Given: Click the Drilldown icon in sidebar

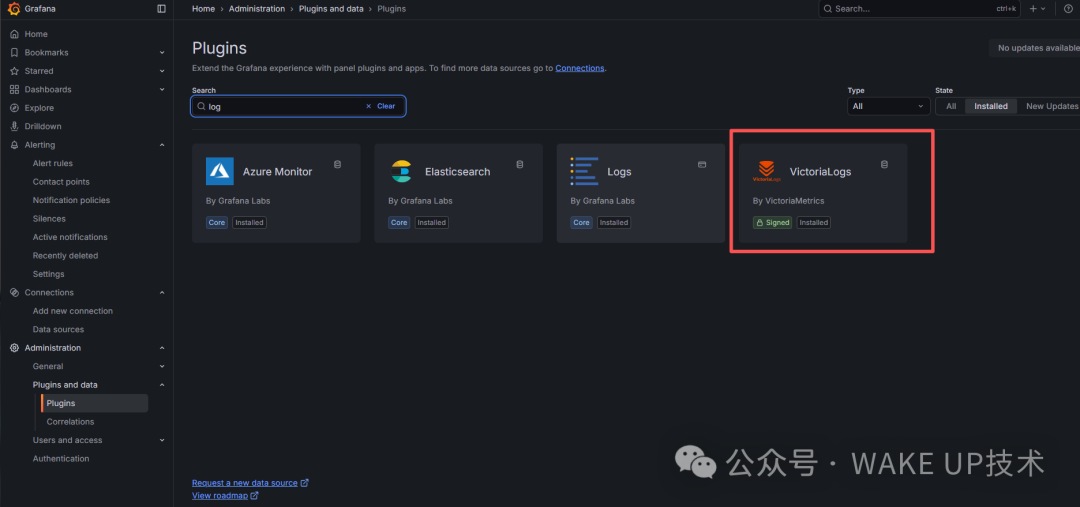Looking at the screenshot, I should (14, 126).
